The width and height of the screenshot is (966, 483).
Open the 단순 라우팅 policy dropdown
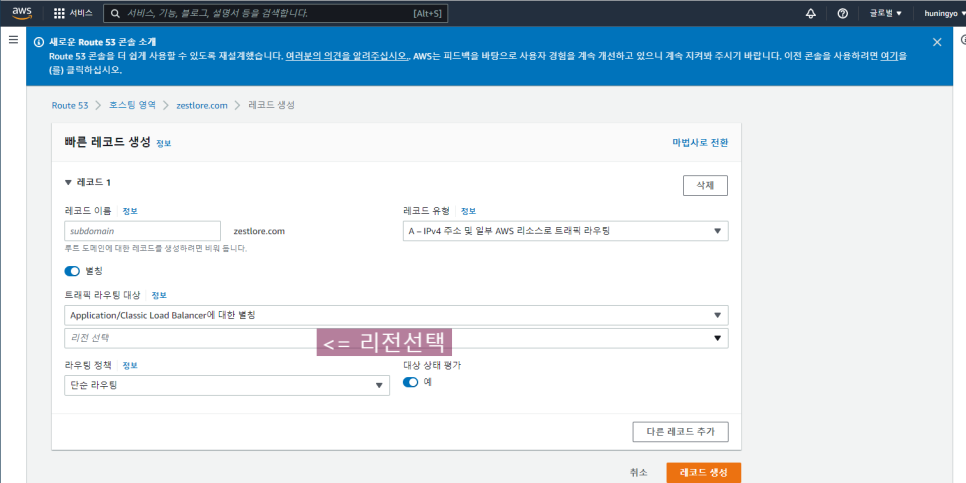227,386
